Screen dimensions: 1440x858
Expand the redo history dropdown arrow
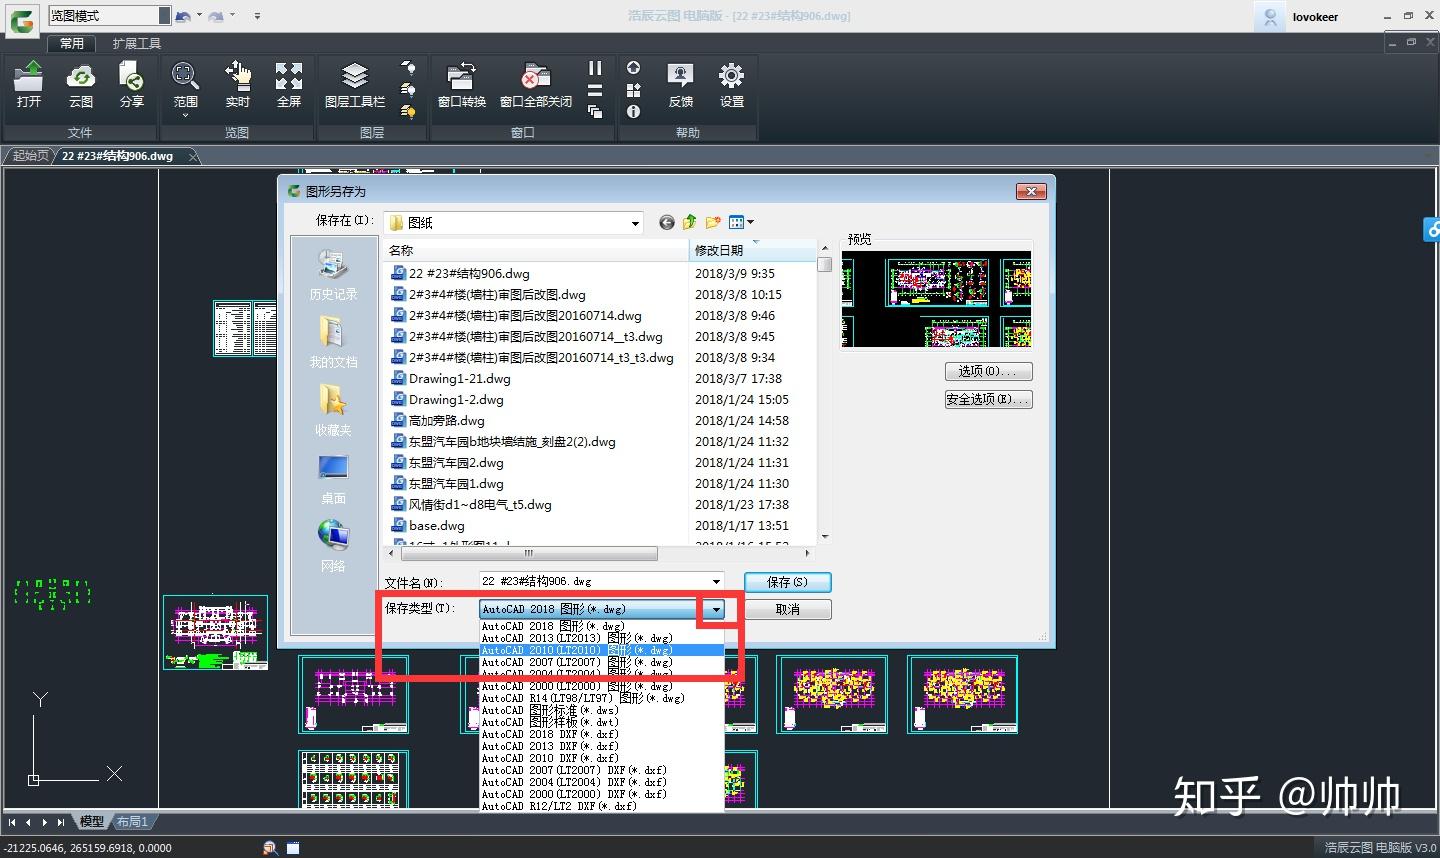pos(232,16)
